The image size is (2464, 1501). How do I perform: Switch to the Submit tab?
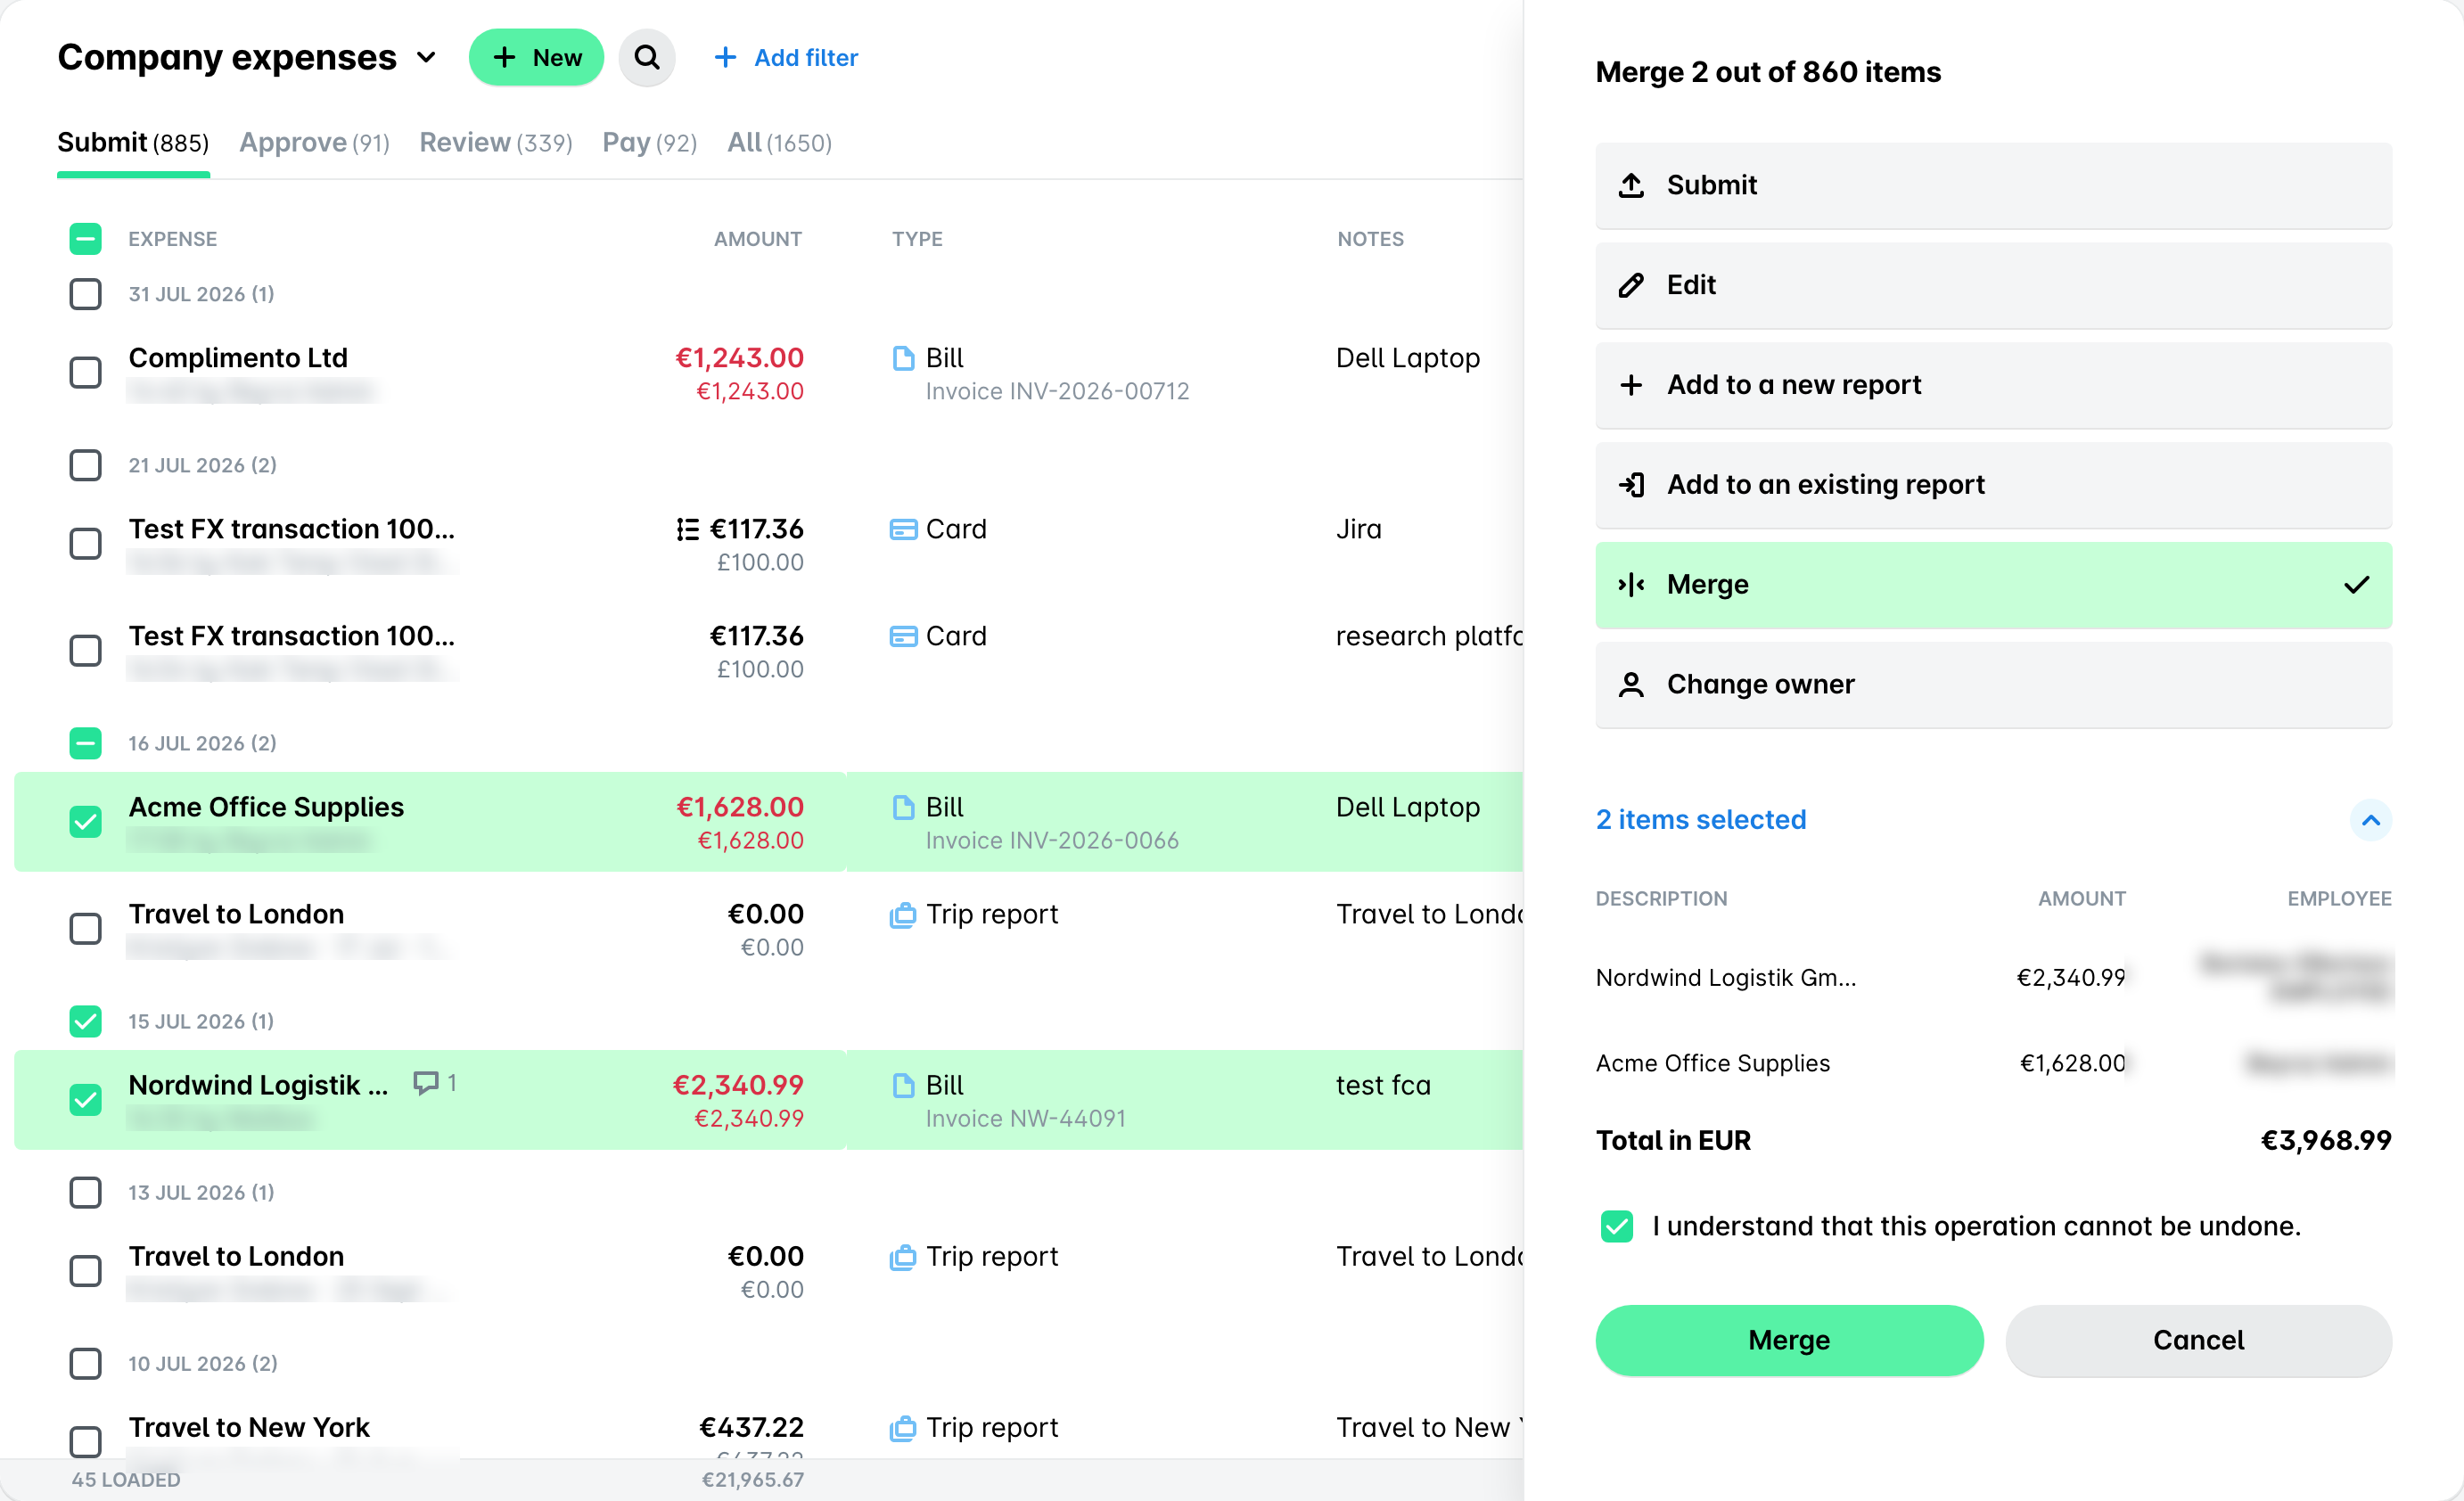coord(133,143)
